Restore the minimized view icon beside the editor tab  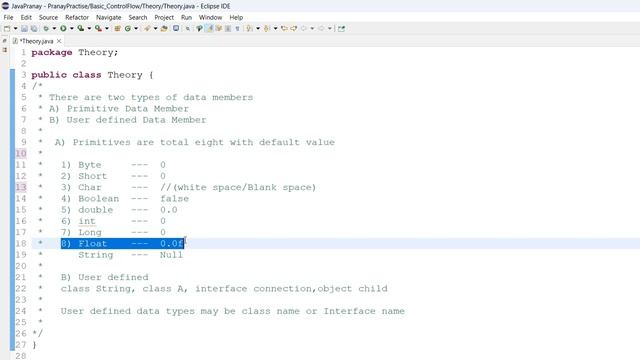[4, 41]
